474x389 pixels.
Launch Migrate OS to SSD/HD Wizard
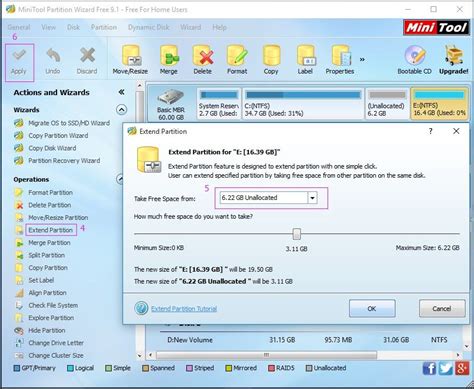click(69, 123)
